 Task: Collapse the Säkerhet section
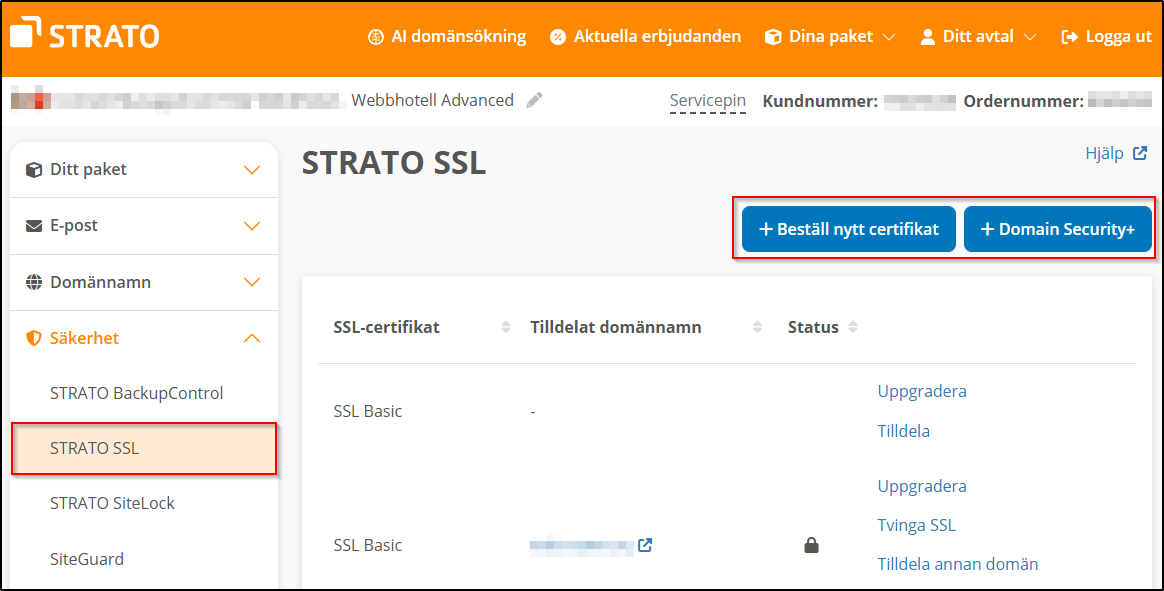point(251,338)
